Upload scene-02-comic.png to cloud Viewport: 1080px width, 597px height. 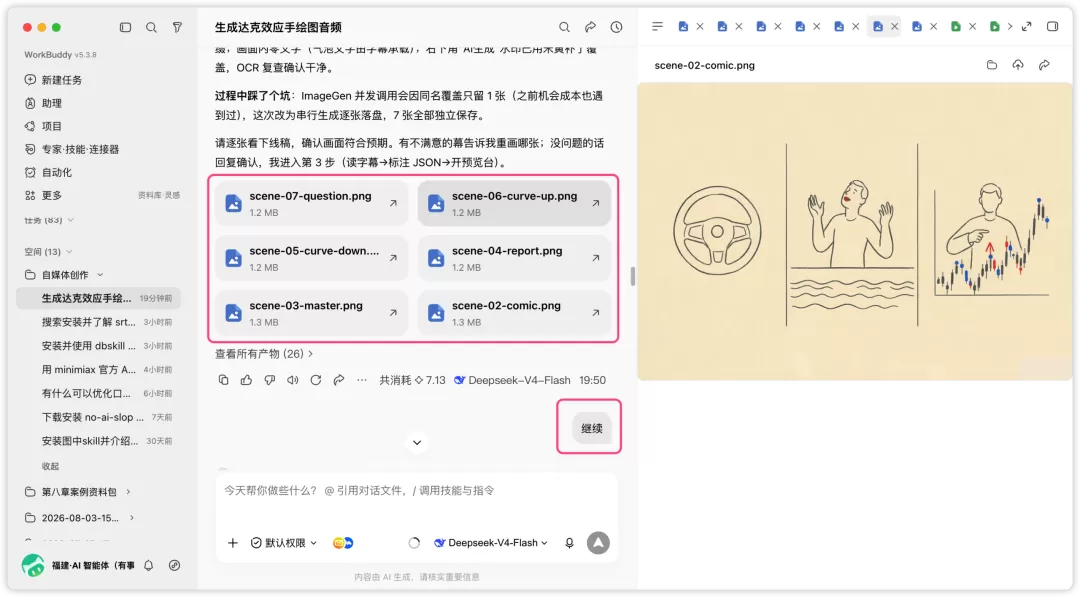point(1018,65)
